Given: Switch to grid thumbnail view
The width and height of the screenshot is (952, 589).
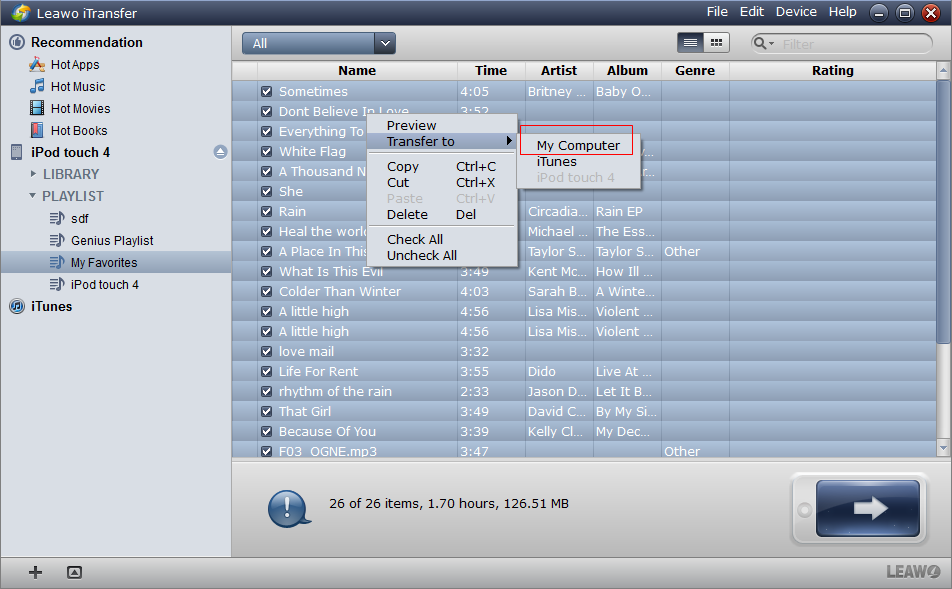Looking at the screenshot, I should tap(716, 43).
